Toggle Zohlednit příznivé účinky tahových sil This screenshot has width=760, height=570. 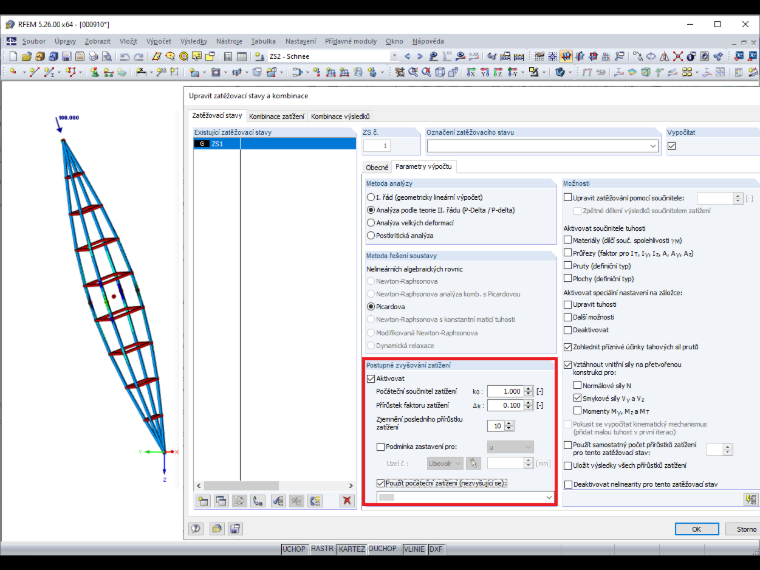pos(568,347)
